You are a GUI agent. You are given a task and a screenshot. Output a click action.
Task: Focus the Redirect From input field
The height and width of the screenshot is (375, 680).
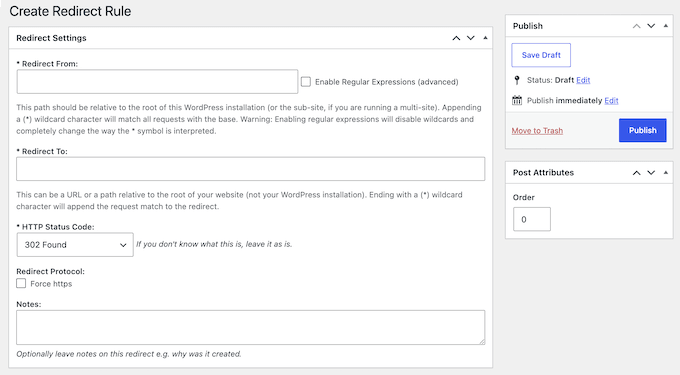(x=157, y=82)
